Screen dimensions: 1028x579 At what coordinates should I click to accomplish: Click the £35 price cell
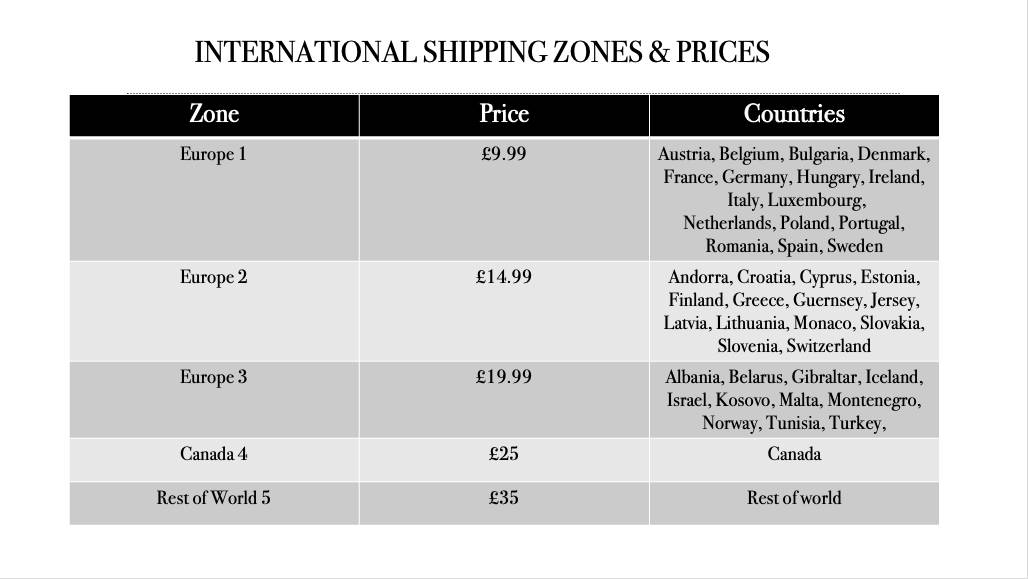pos(504,503)
